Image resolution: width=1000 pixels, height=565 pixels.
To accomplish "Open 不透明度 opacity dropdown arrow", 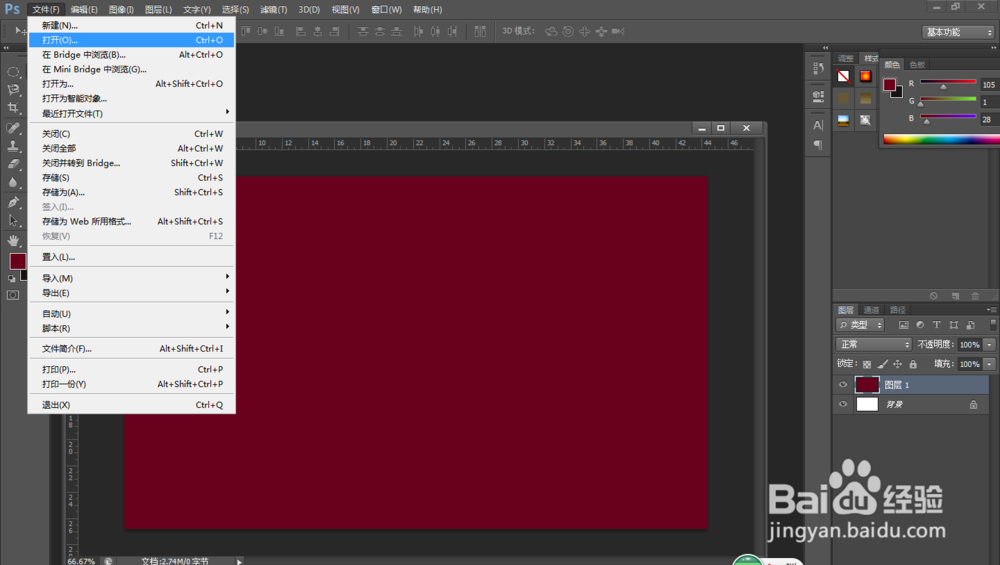I will (x=989, y=344).
